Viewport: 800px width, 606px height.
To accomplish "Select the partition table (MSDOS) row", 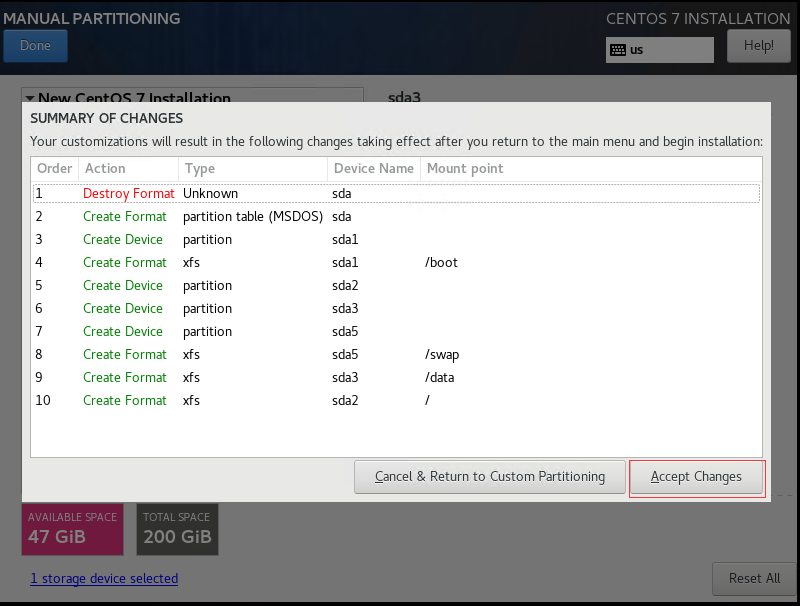I will pyautogui.click(x=396, y=216).
